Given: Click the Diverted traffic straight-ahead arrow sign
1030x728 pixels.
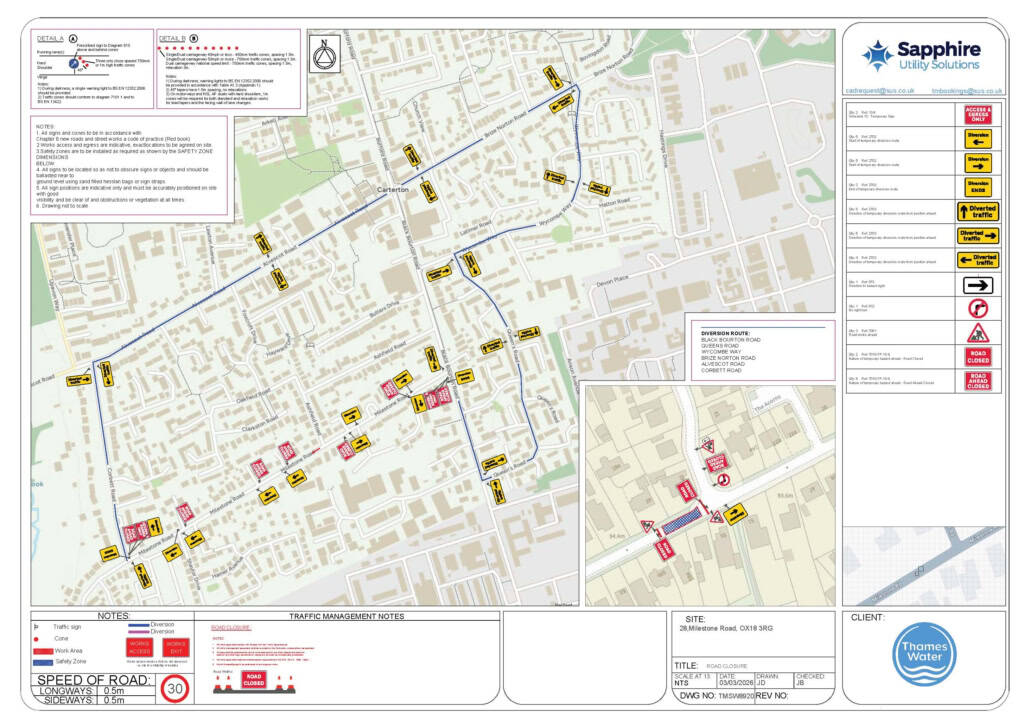Looking at the screenshot, I should (x=977, y=211).
